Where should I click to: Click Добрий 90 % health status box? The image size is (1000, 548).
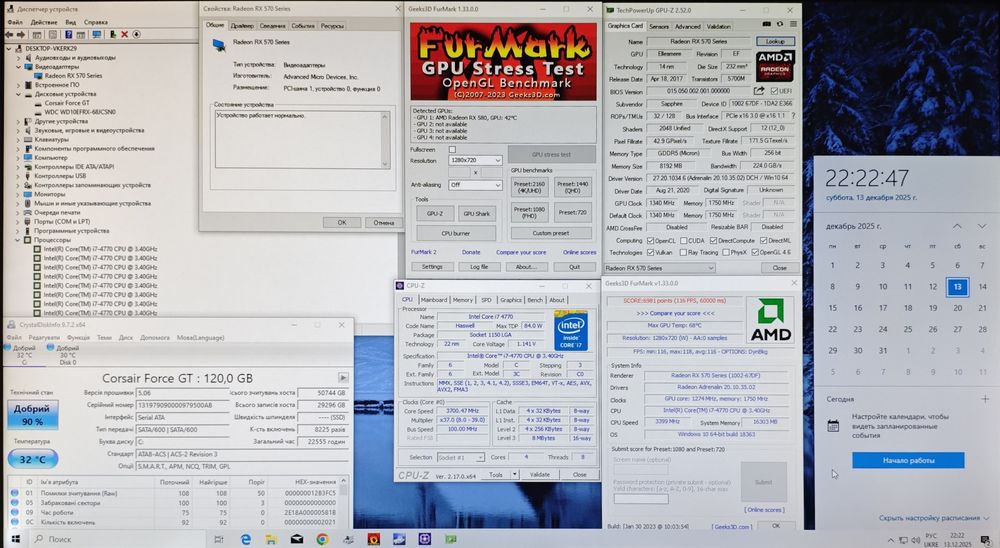pos(33,415)
